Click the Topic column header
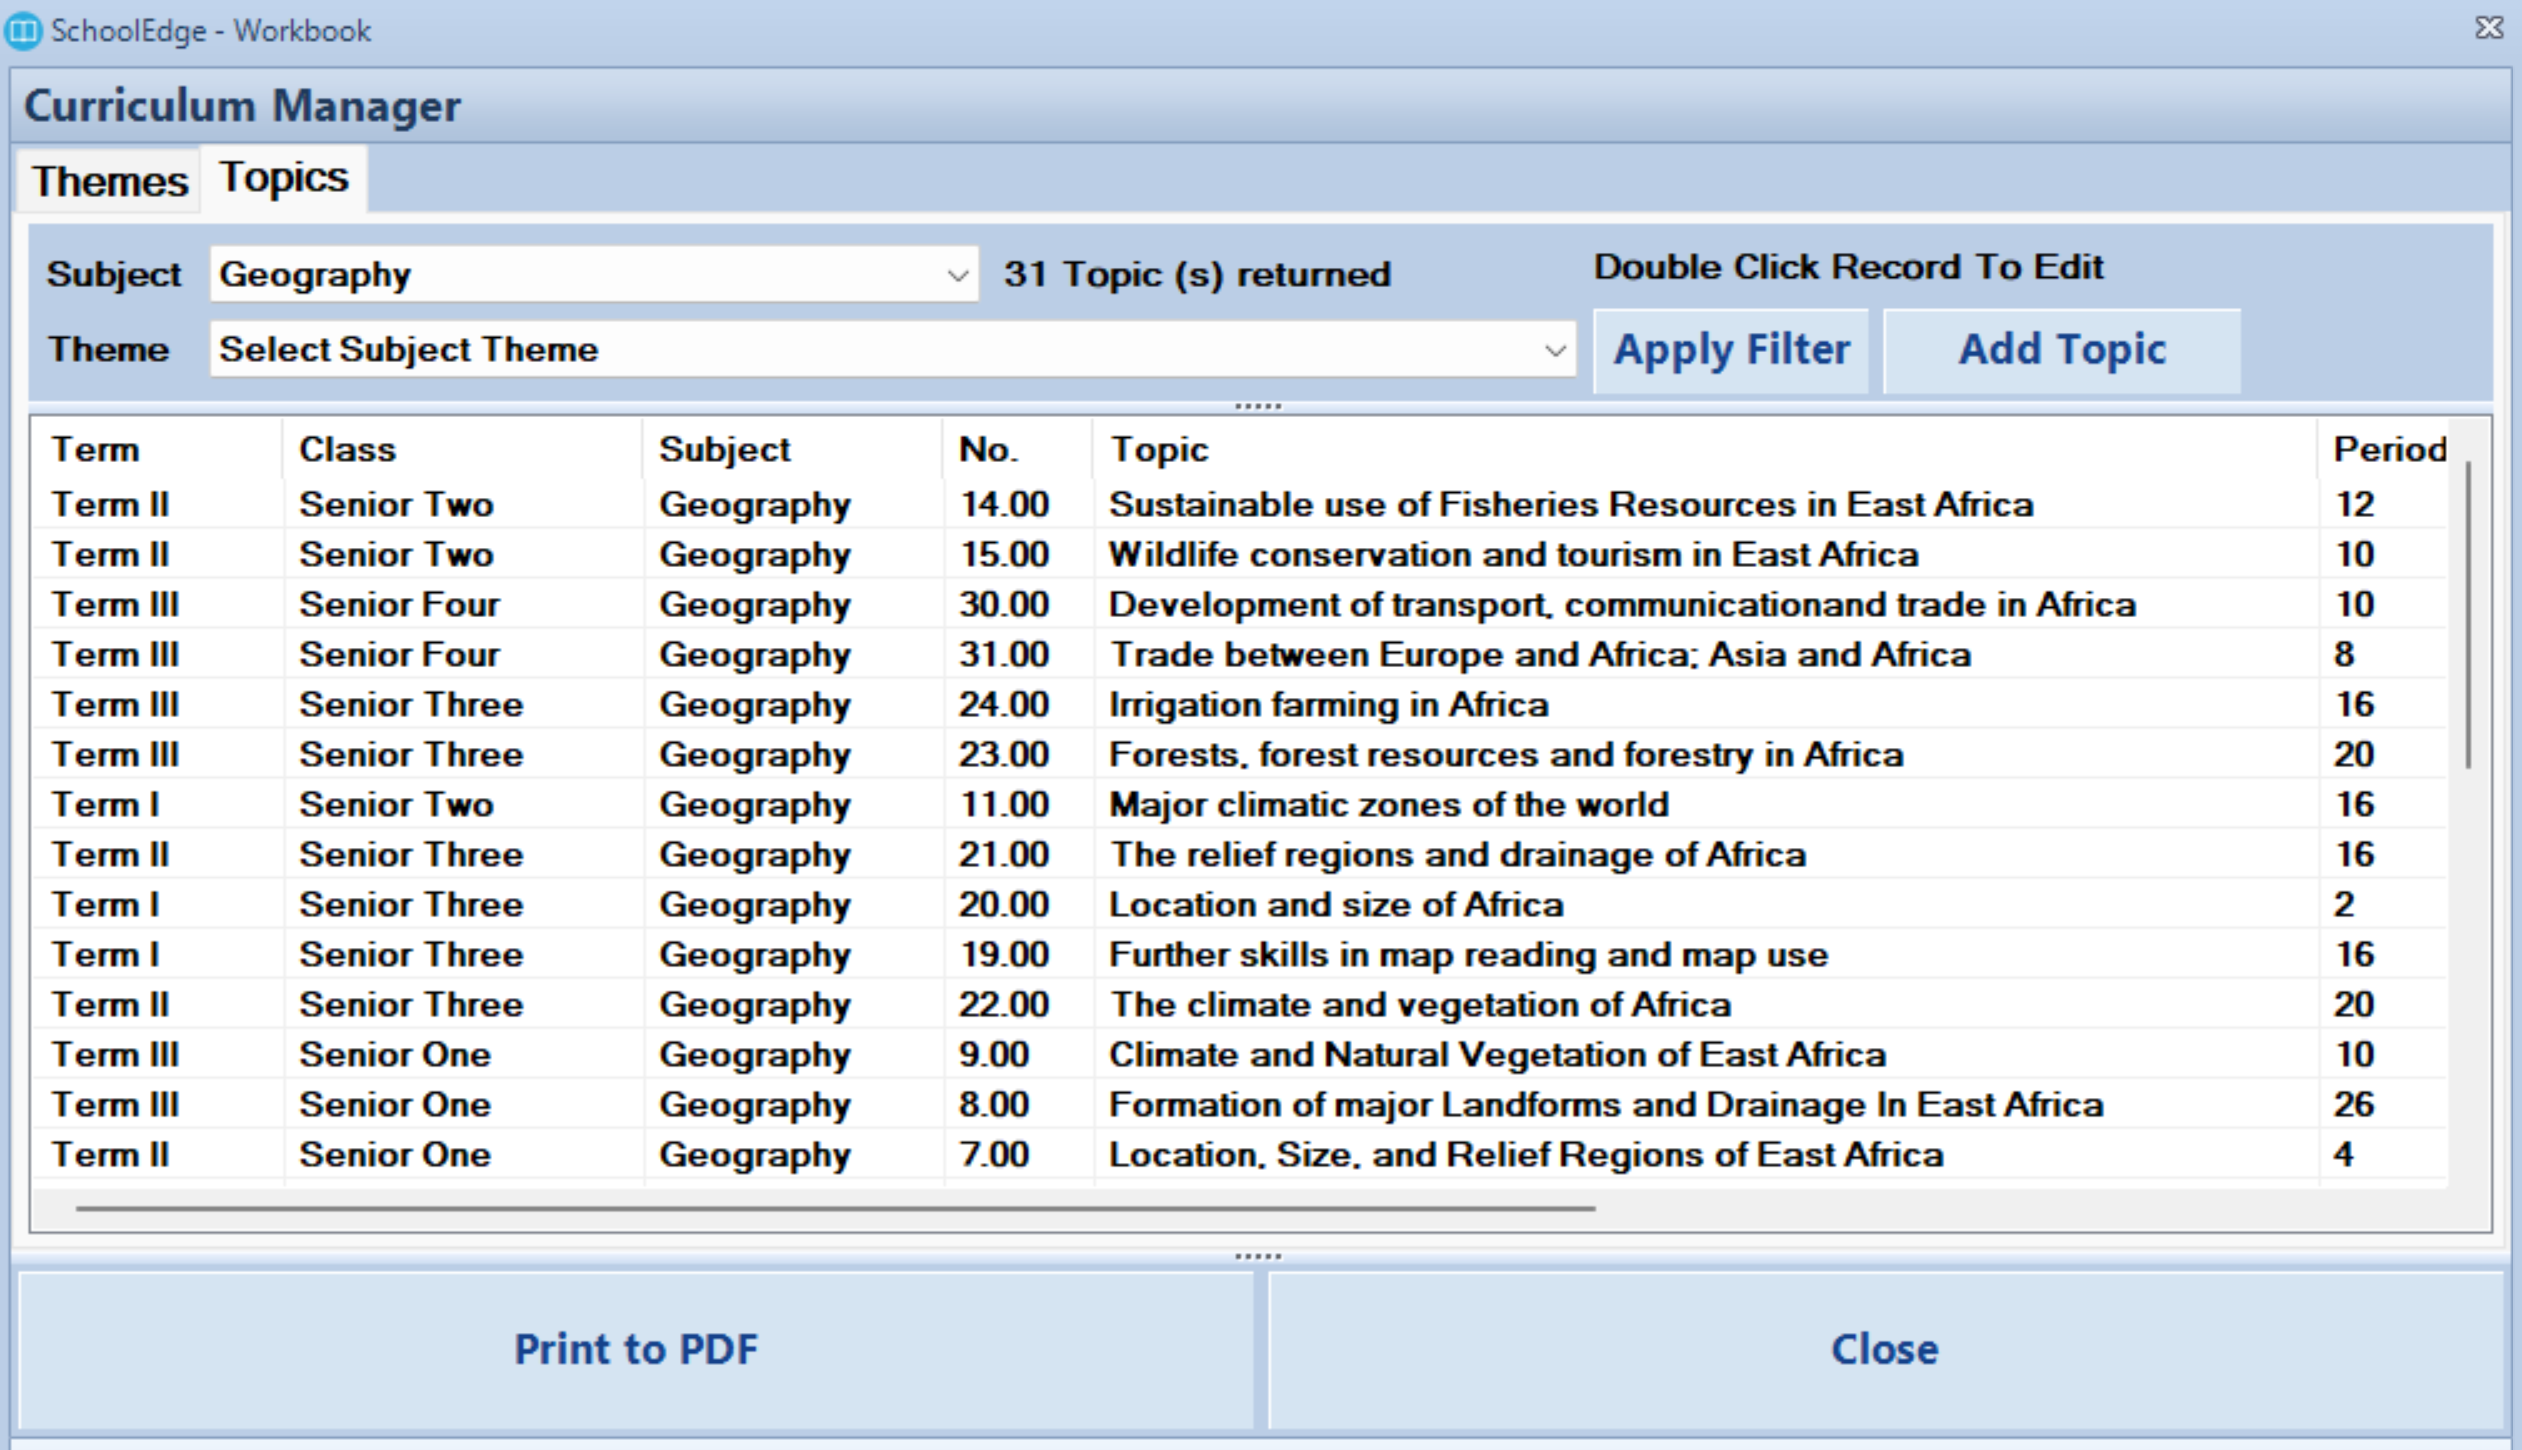Screen dimensions: 2522x1450 1159,450
